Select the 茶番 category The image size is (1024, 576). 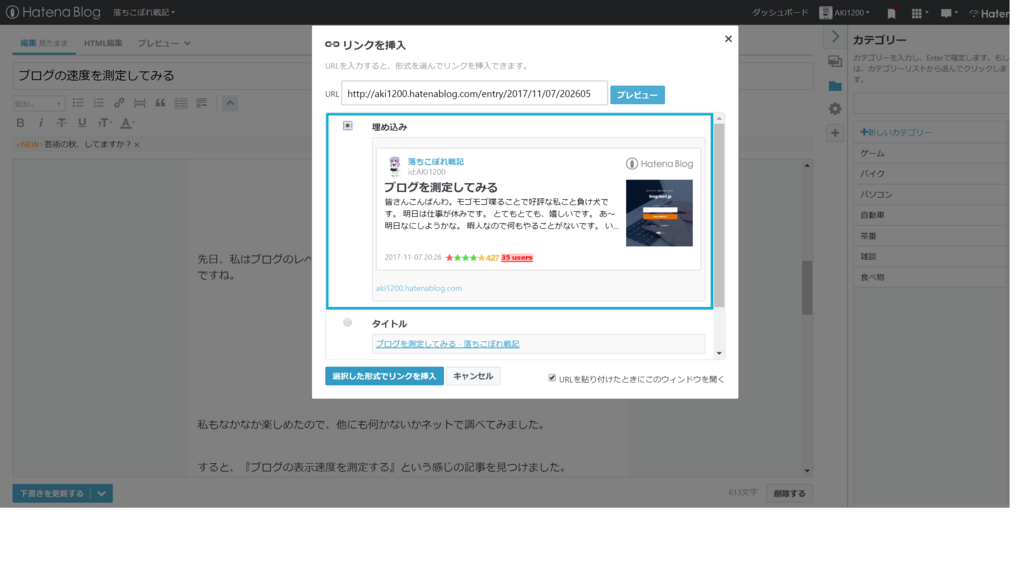[931, 236]
